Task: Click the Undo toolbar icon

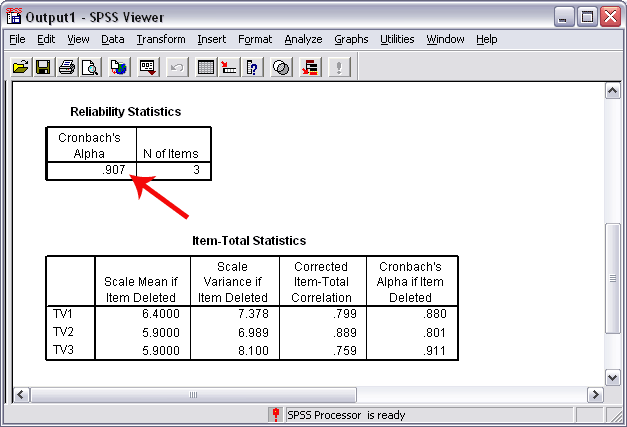Action: pyautogui.click(x=177, y=67)
